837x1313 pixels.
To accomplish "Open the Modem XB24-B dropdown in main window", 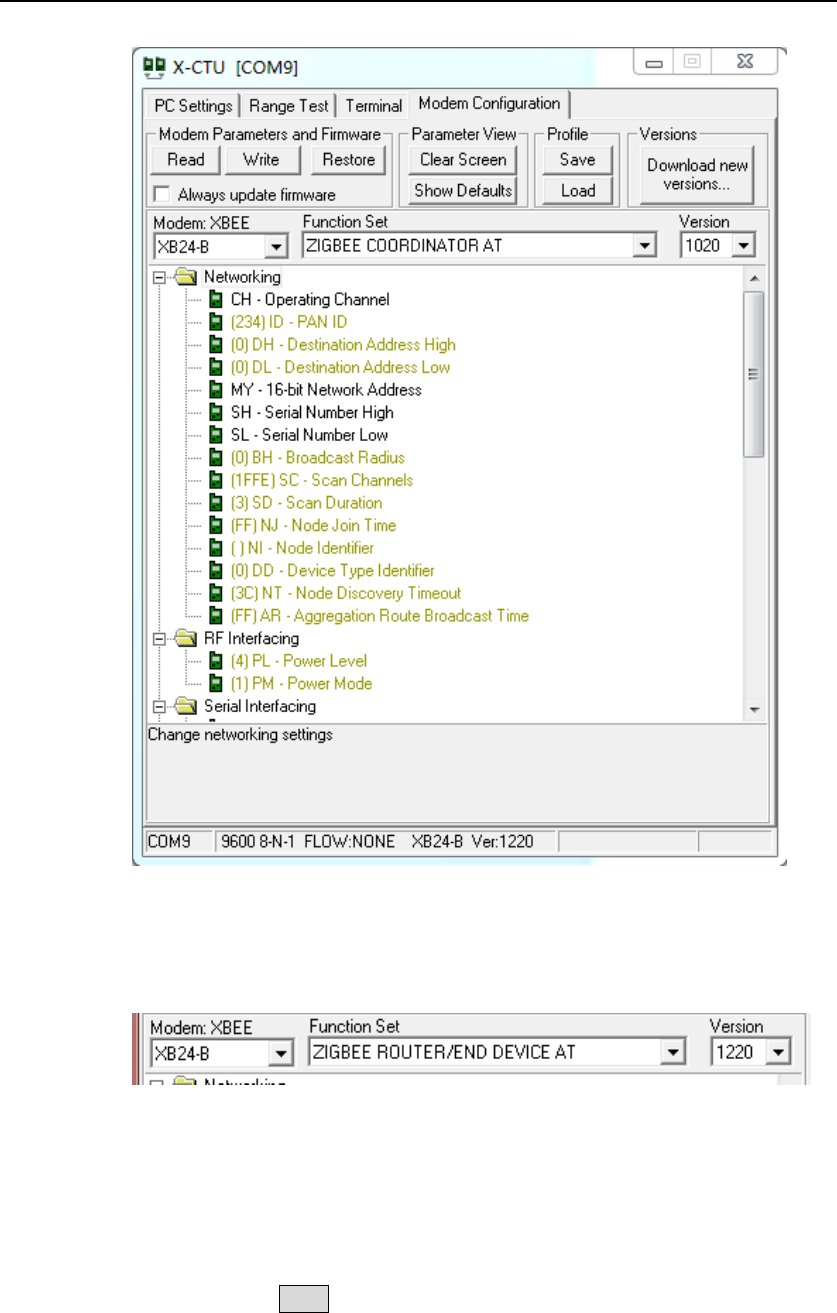I will [x=277, y=245].
